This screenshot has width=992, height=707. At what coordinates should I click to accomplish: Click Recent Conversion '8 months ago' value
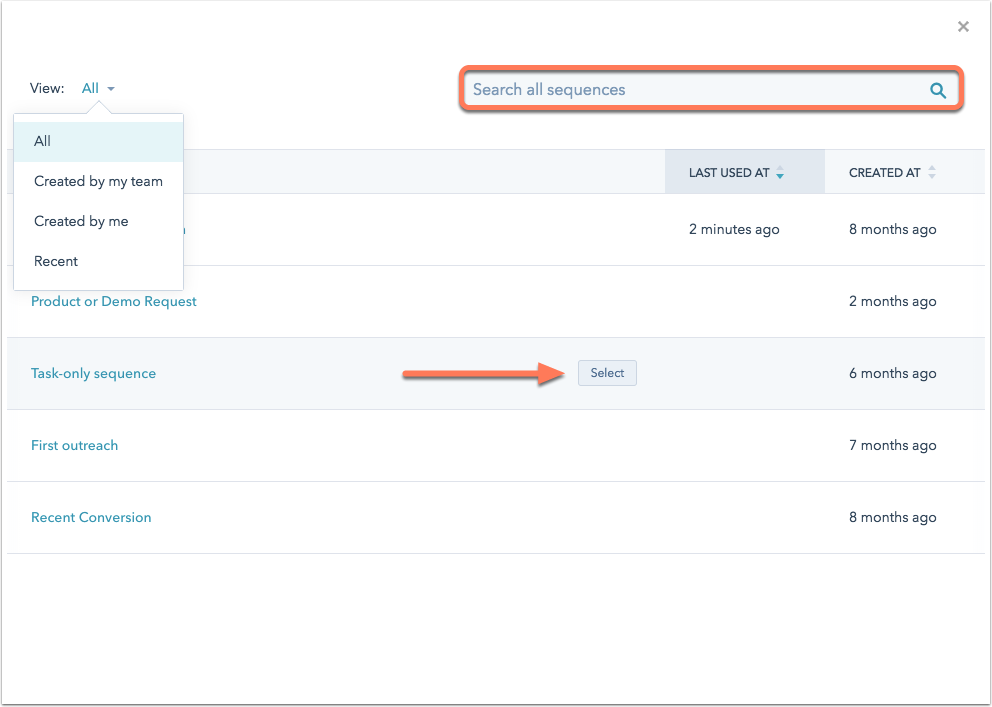click(892, 517)
